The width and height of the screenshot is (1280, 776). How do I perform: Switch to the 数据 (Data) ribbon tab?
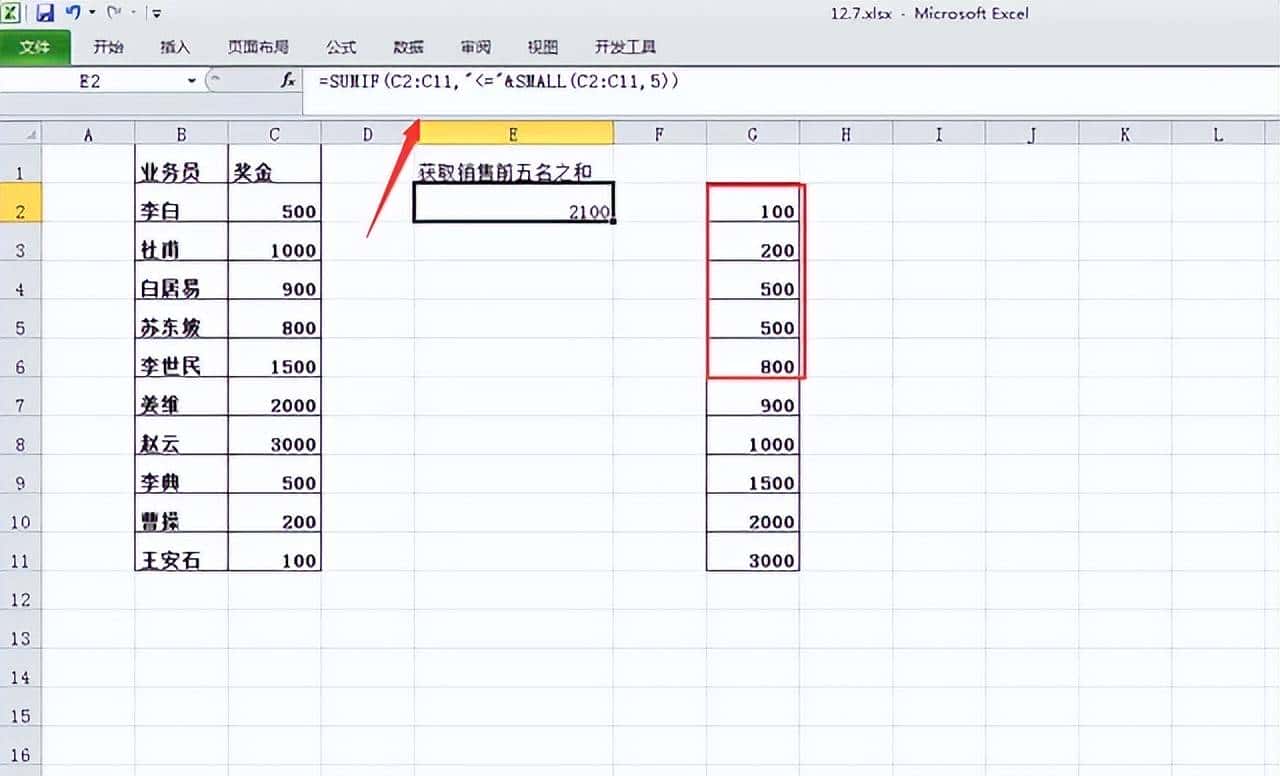(408, 47)
